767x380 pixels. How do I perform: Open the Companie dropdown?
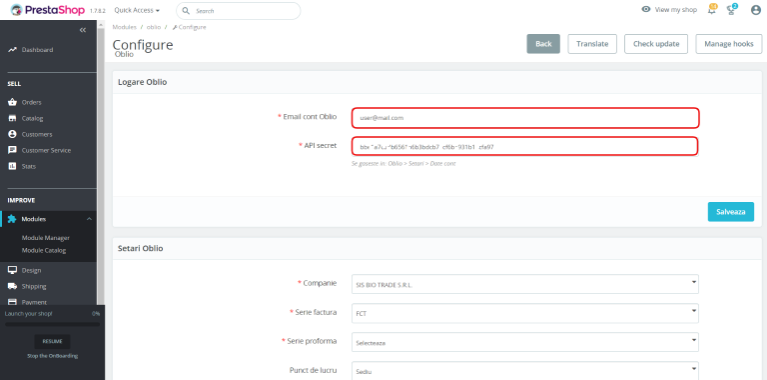click(x=525, y=284)
